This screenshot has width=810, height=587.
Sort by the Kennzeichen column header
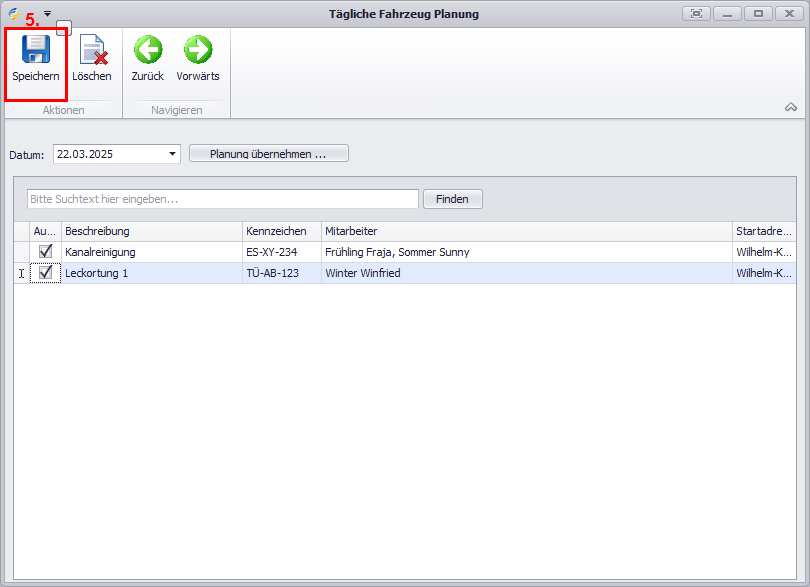pyautogui.click(x=281, y=231)
